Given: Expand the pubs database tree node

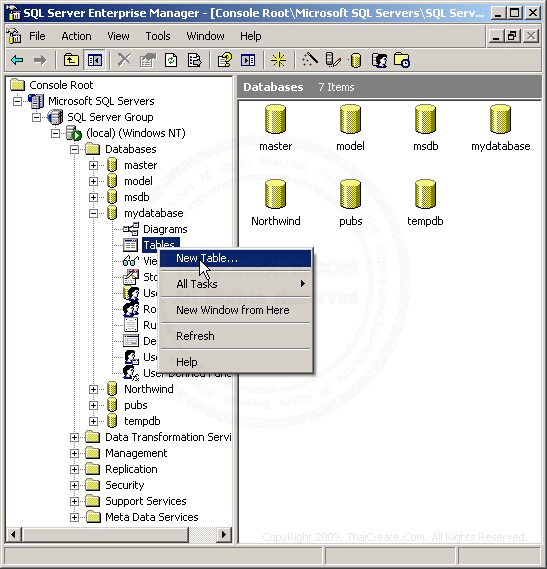Looking at the screenshot, I should (x=93, y=405).
